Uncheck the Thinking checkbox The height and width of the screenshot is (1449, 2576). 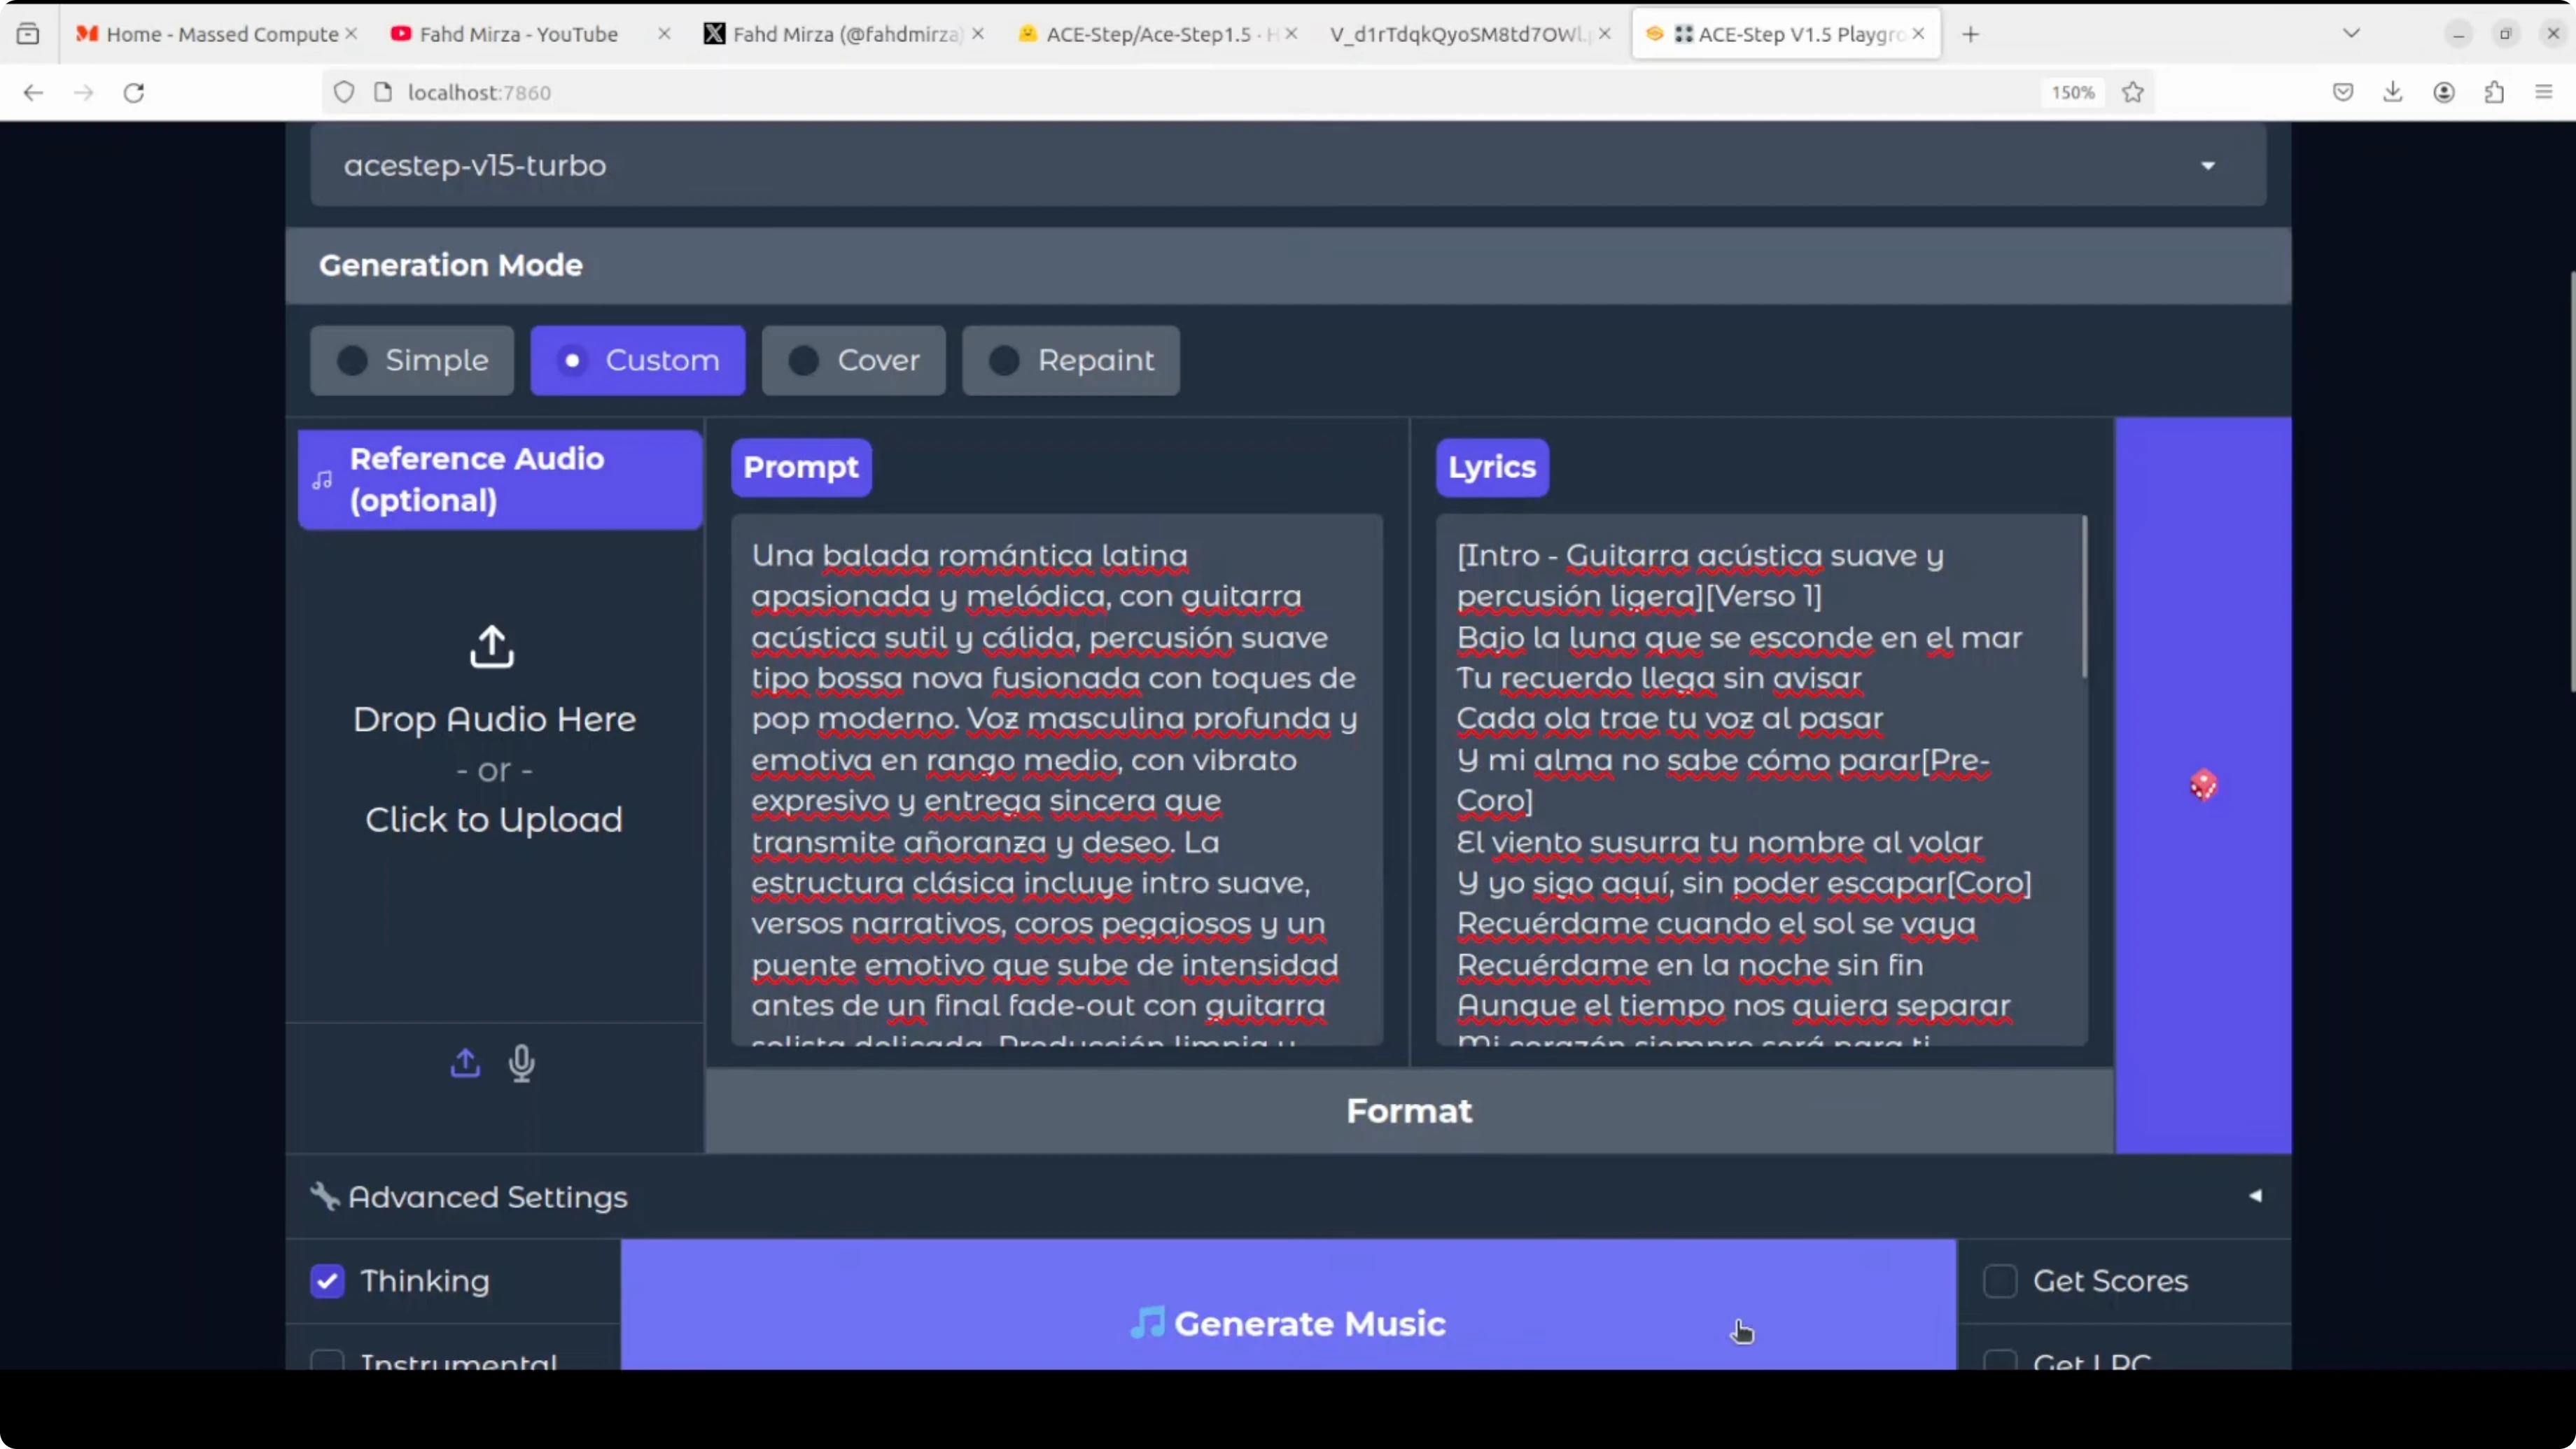(x=328, y=1281)
